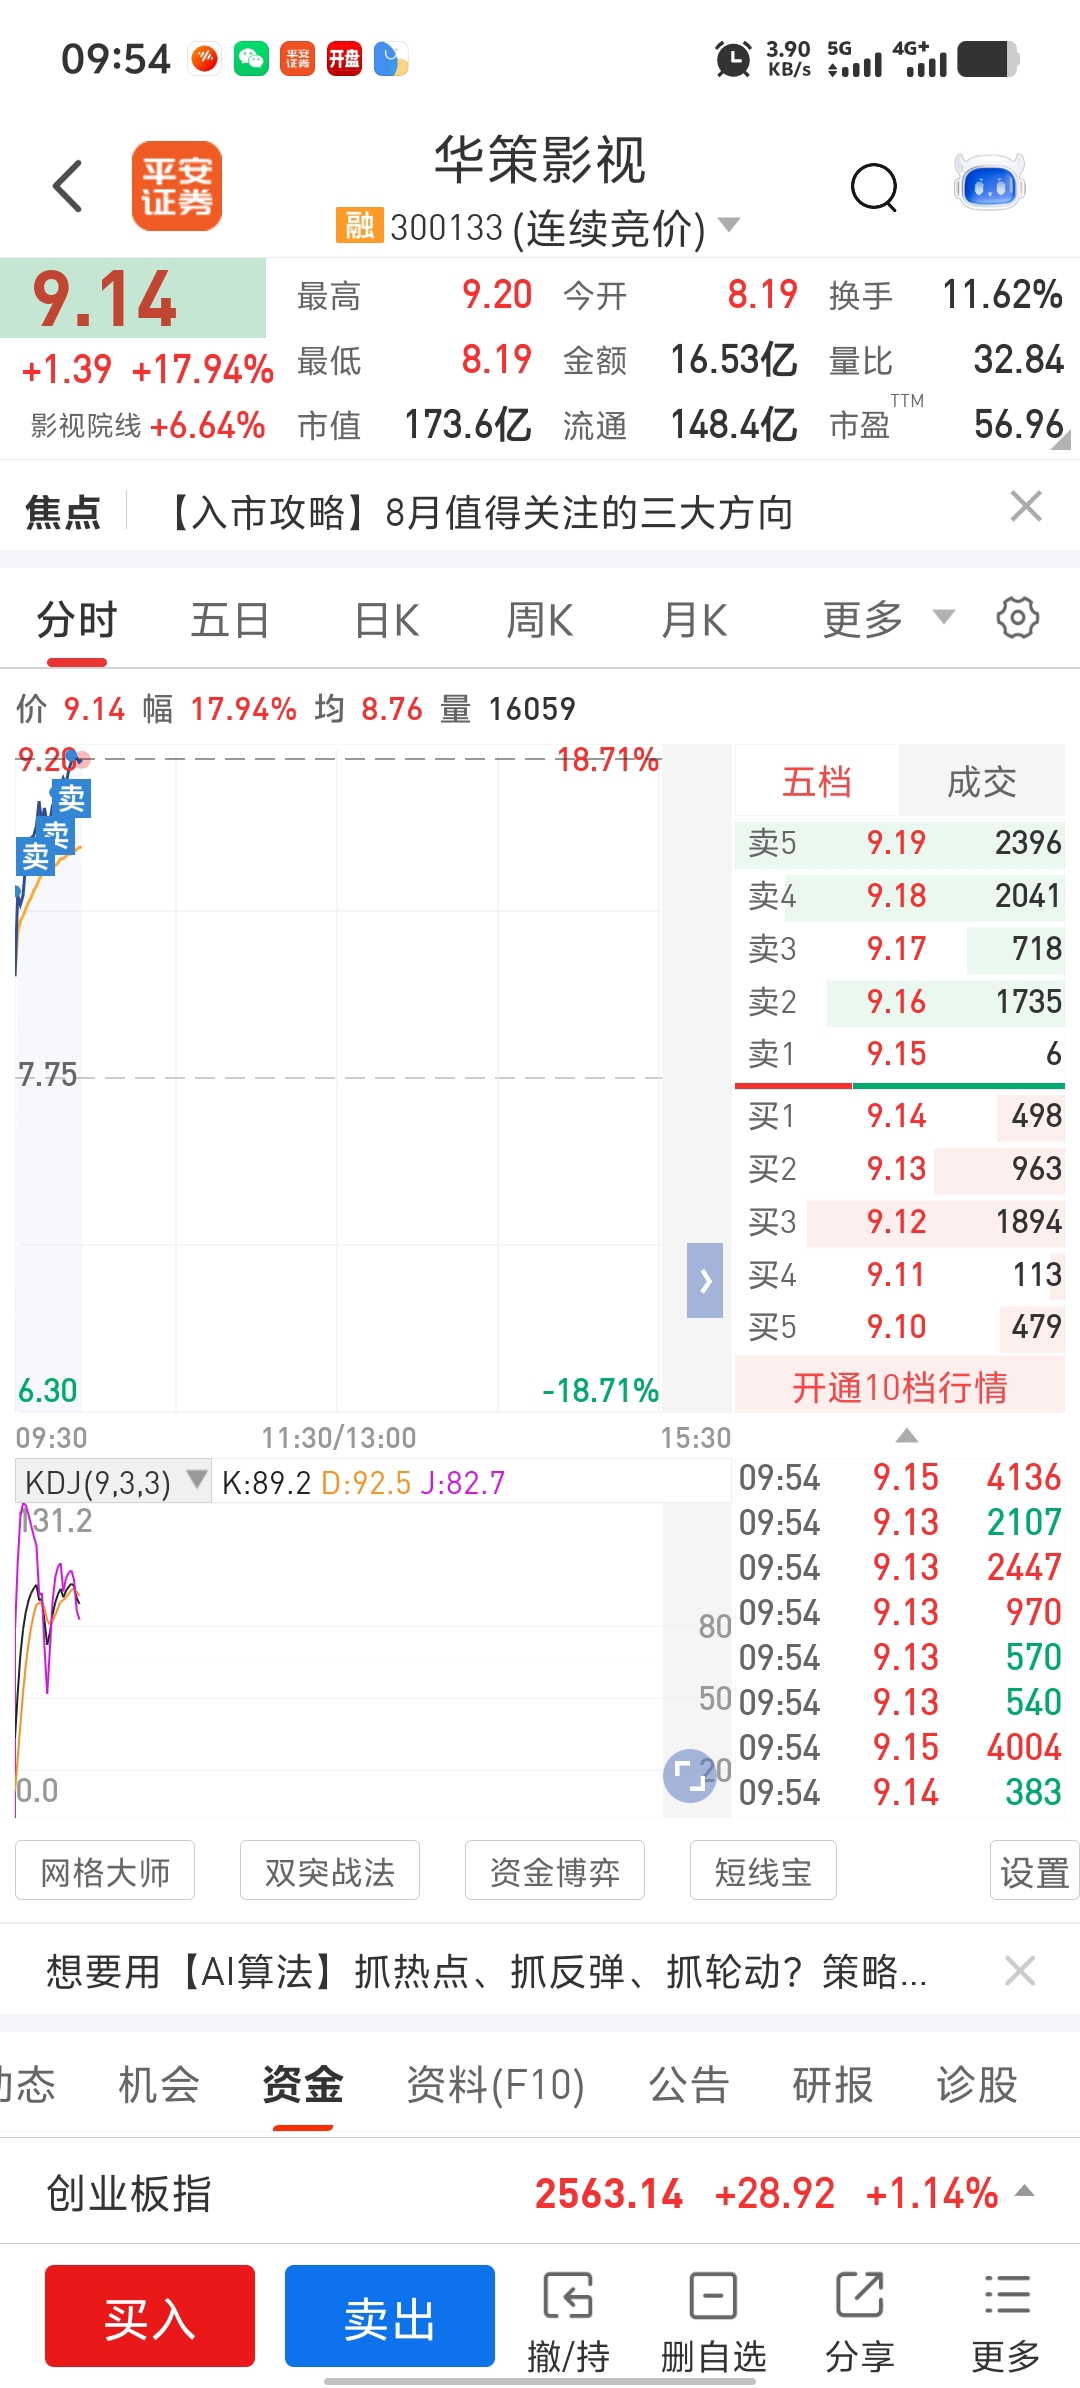Tap the back arrow icon
Image resolution: width=1080 pixels, height=2388 pixels.
[67, 186]
